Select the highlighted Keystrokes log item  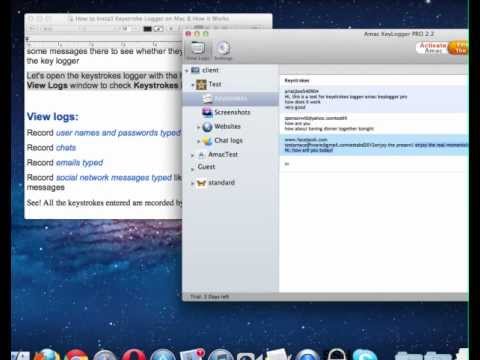coord(231,99)
